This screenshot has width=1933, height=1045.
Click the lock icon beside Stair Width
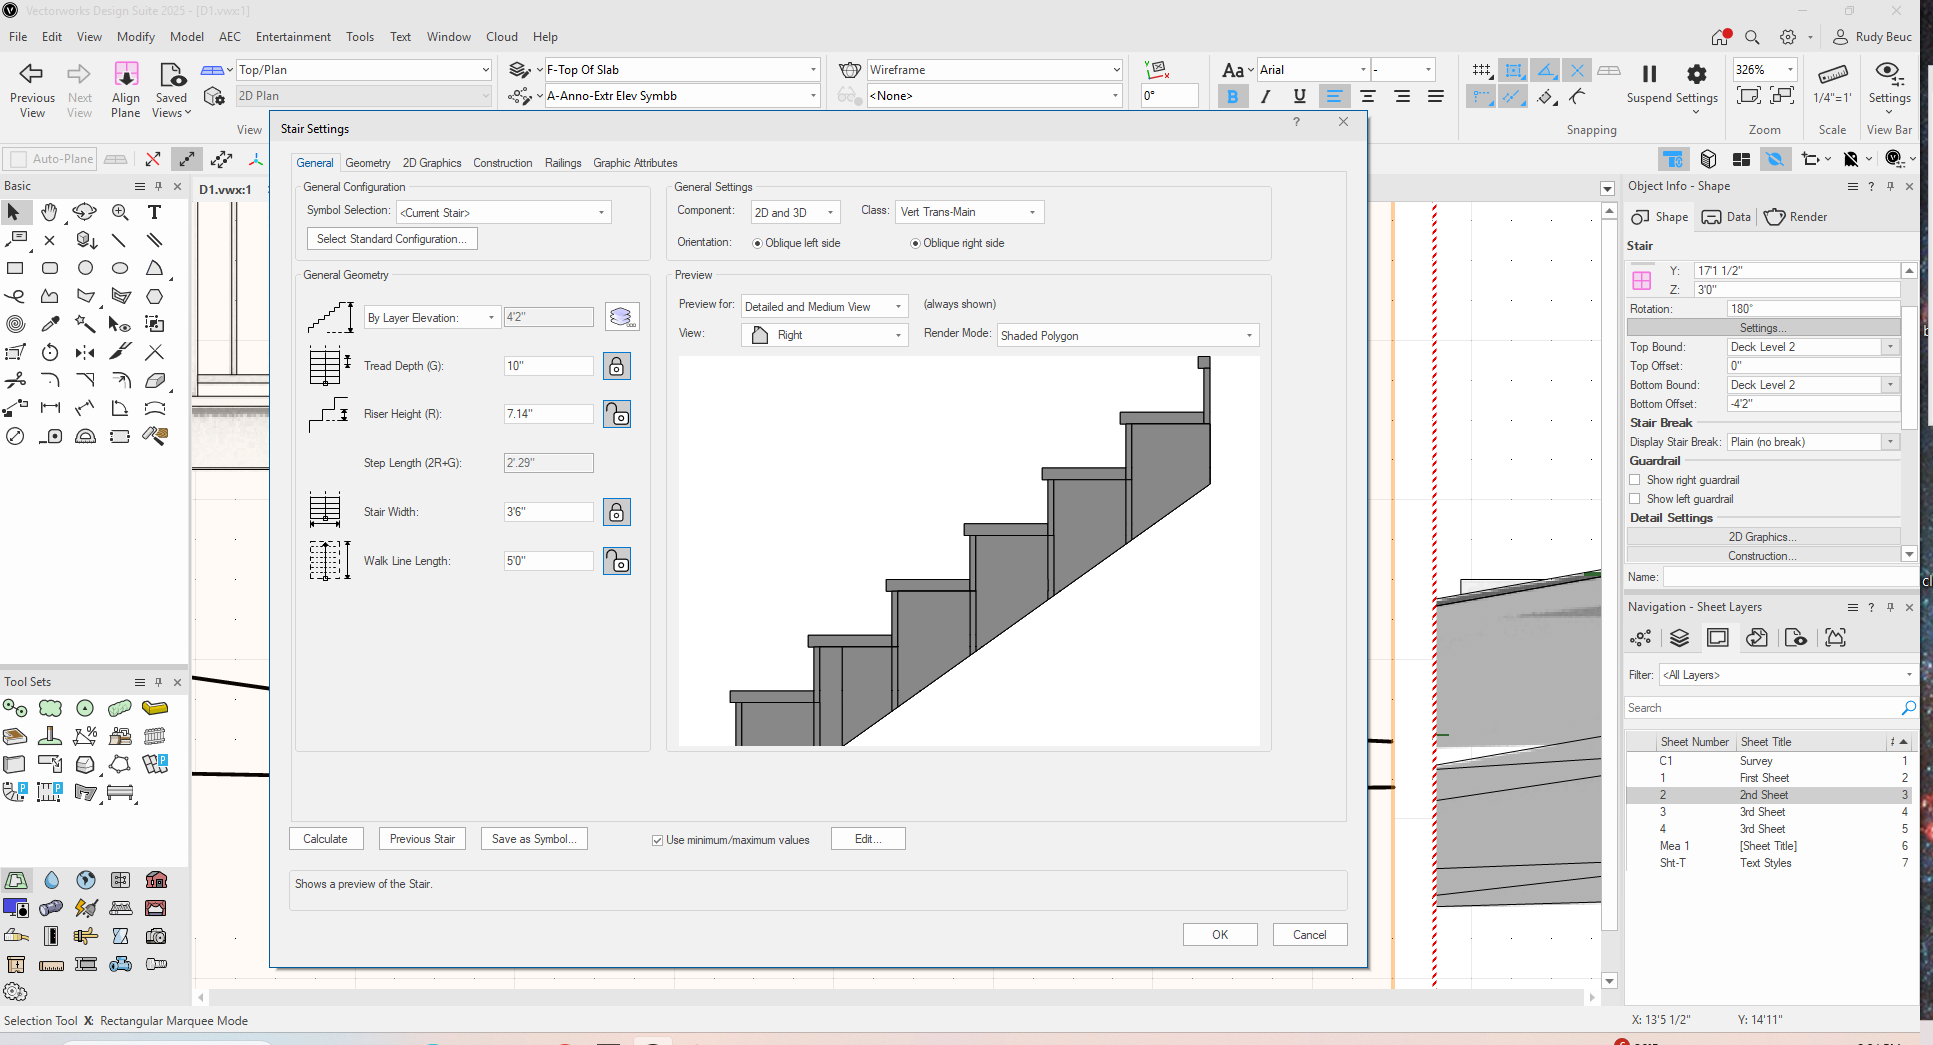tap(617, 512)
